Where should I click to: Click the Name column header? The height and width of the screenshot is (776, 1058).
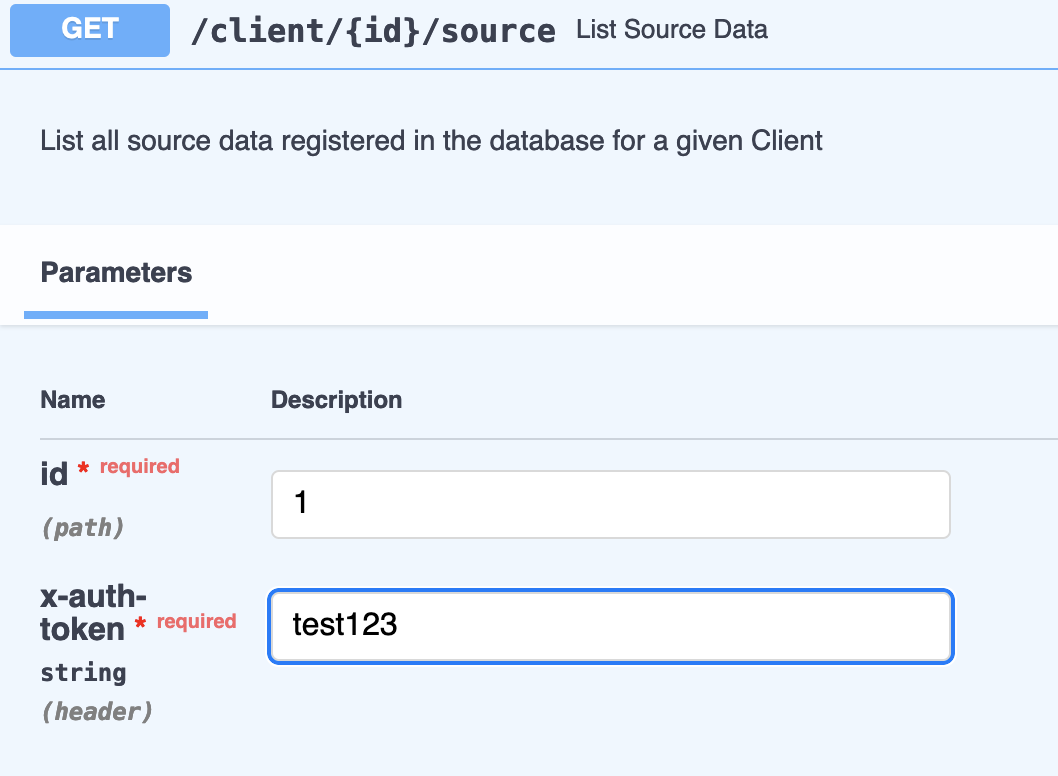pyautogui.click(x=73, y=399)
